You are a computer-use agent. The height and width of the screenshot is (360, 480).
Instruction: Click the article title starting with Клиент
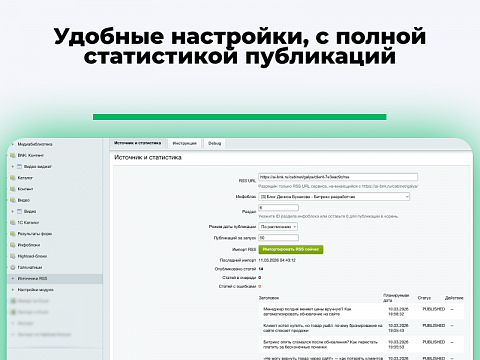pos(323,328)
